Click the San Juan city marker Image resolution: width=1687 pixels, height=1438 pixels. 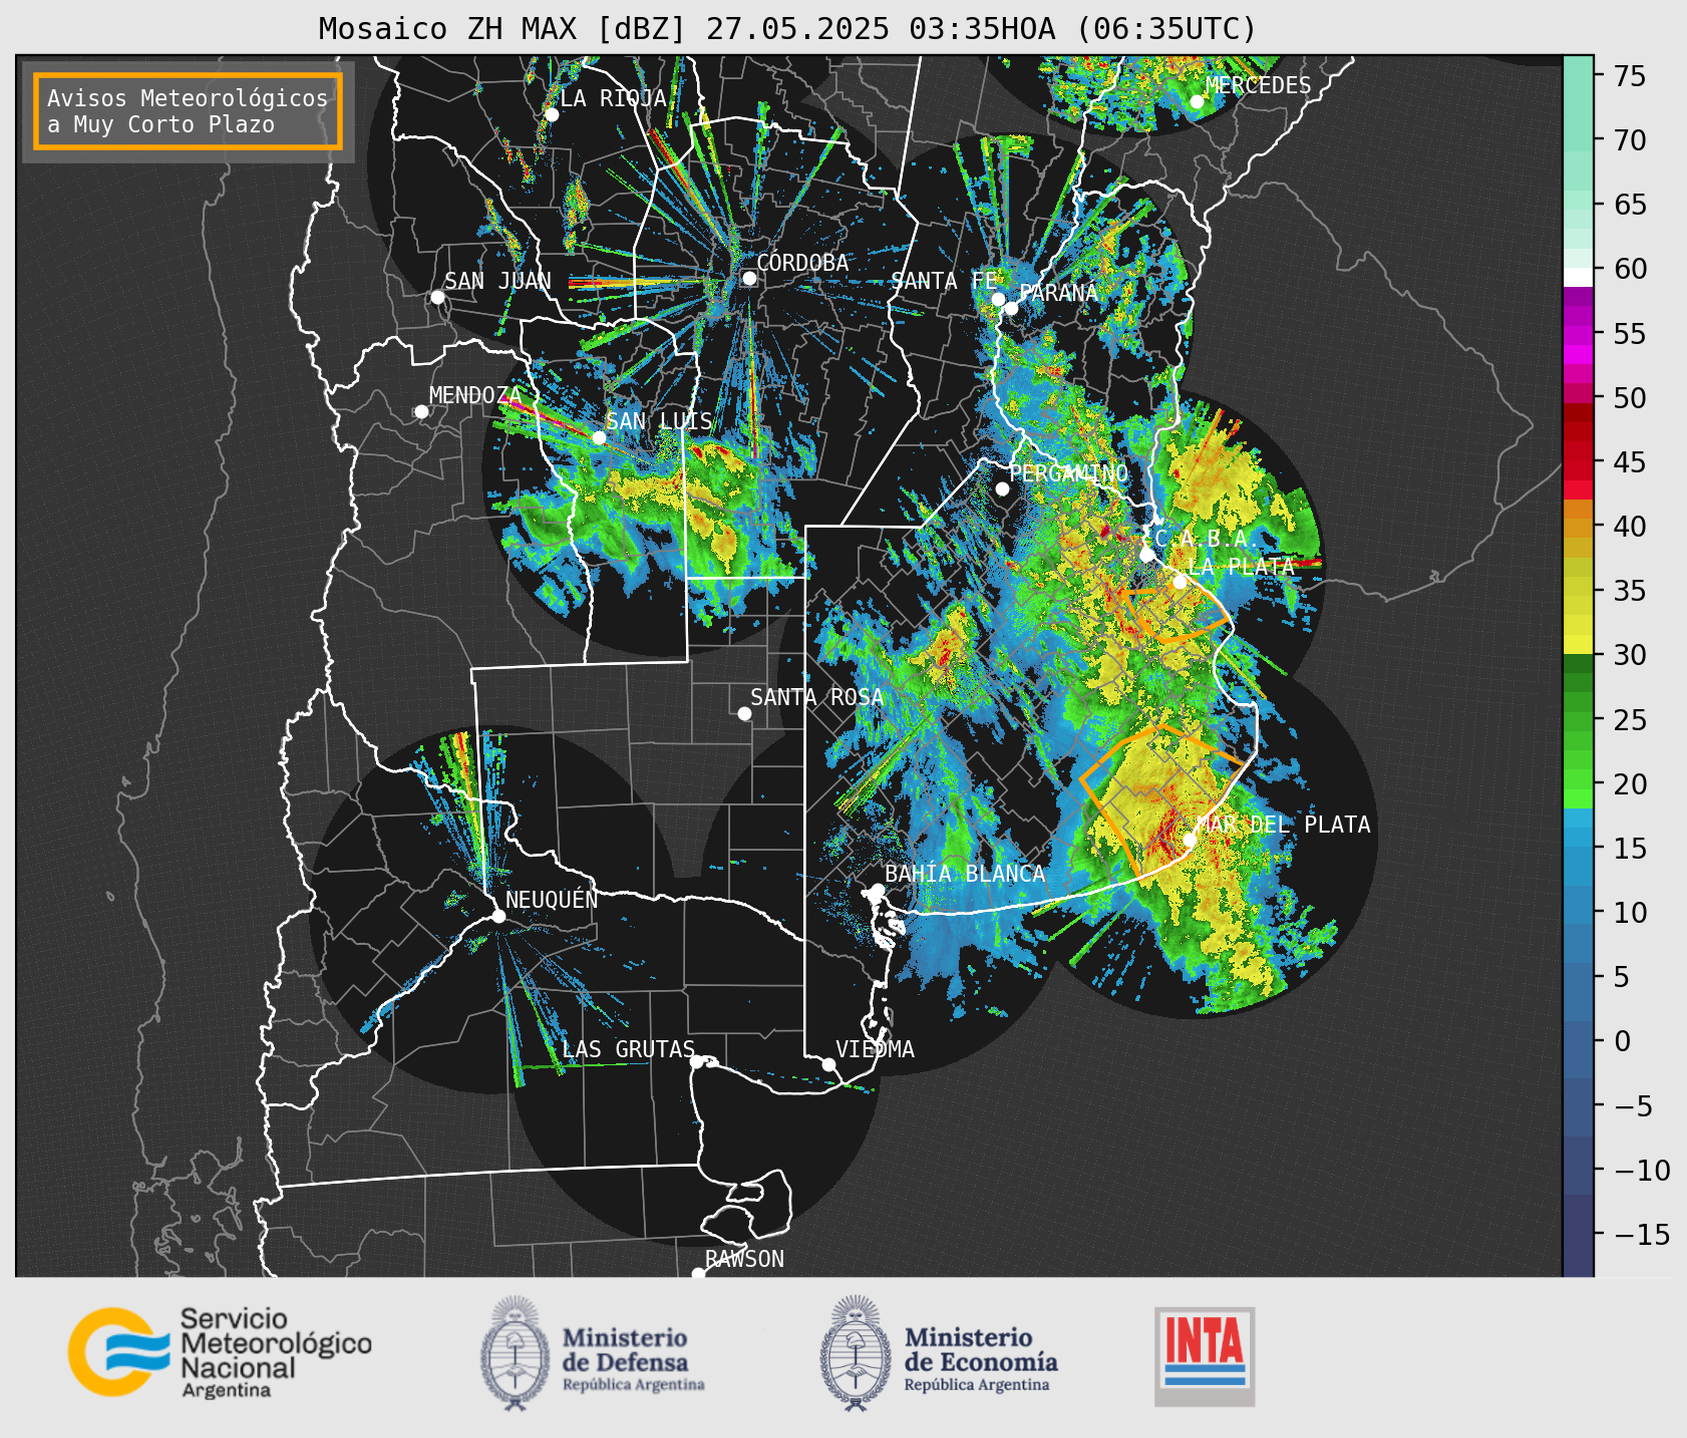click(437, 297)
